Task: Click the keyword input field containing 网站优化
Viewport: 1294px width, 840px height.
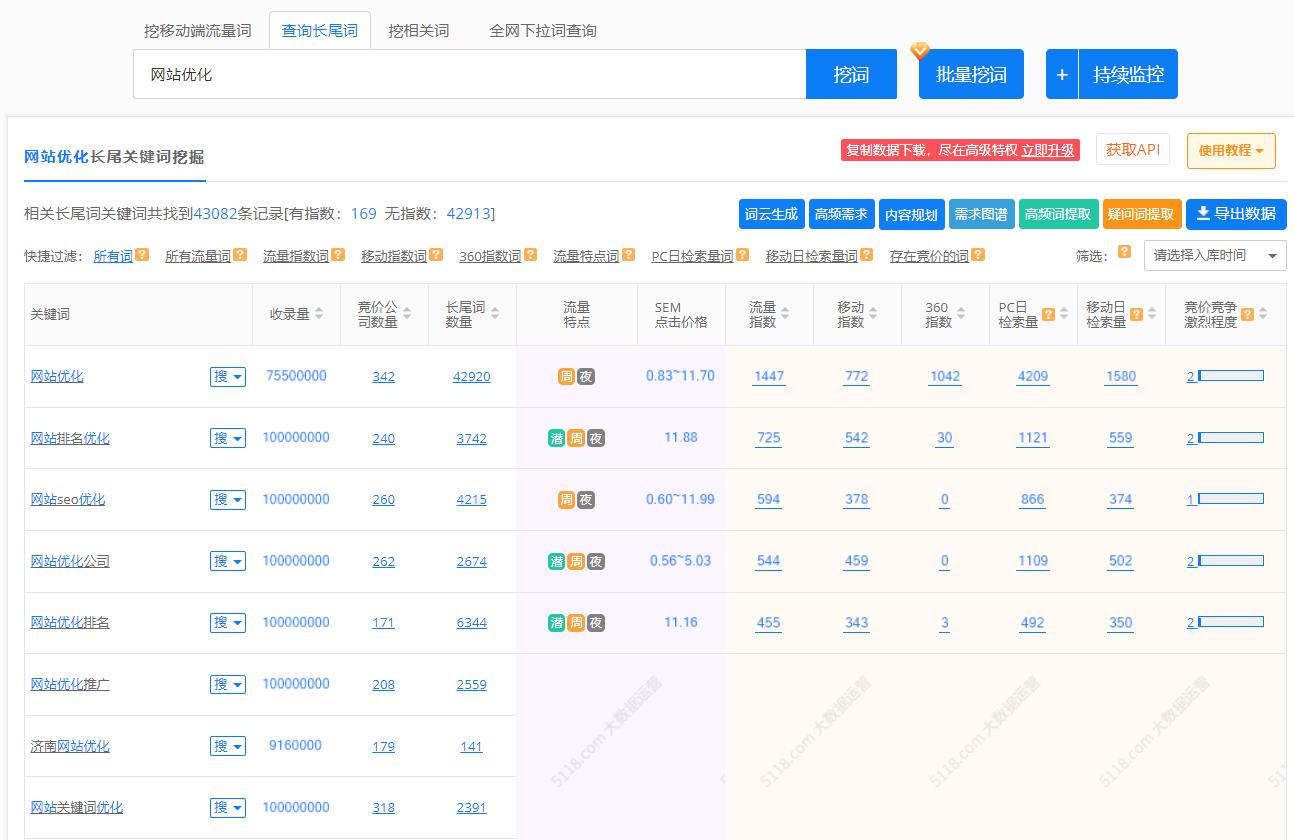Action: [x=470, y=73]
